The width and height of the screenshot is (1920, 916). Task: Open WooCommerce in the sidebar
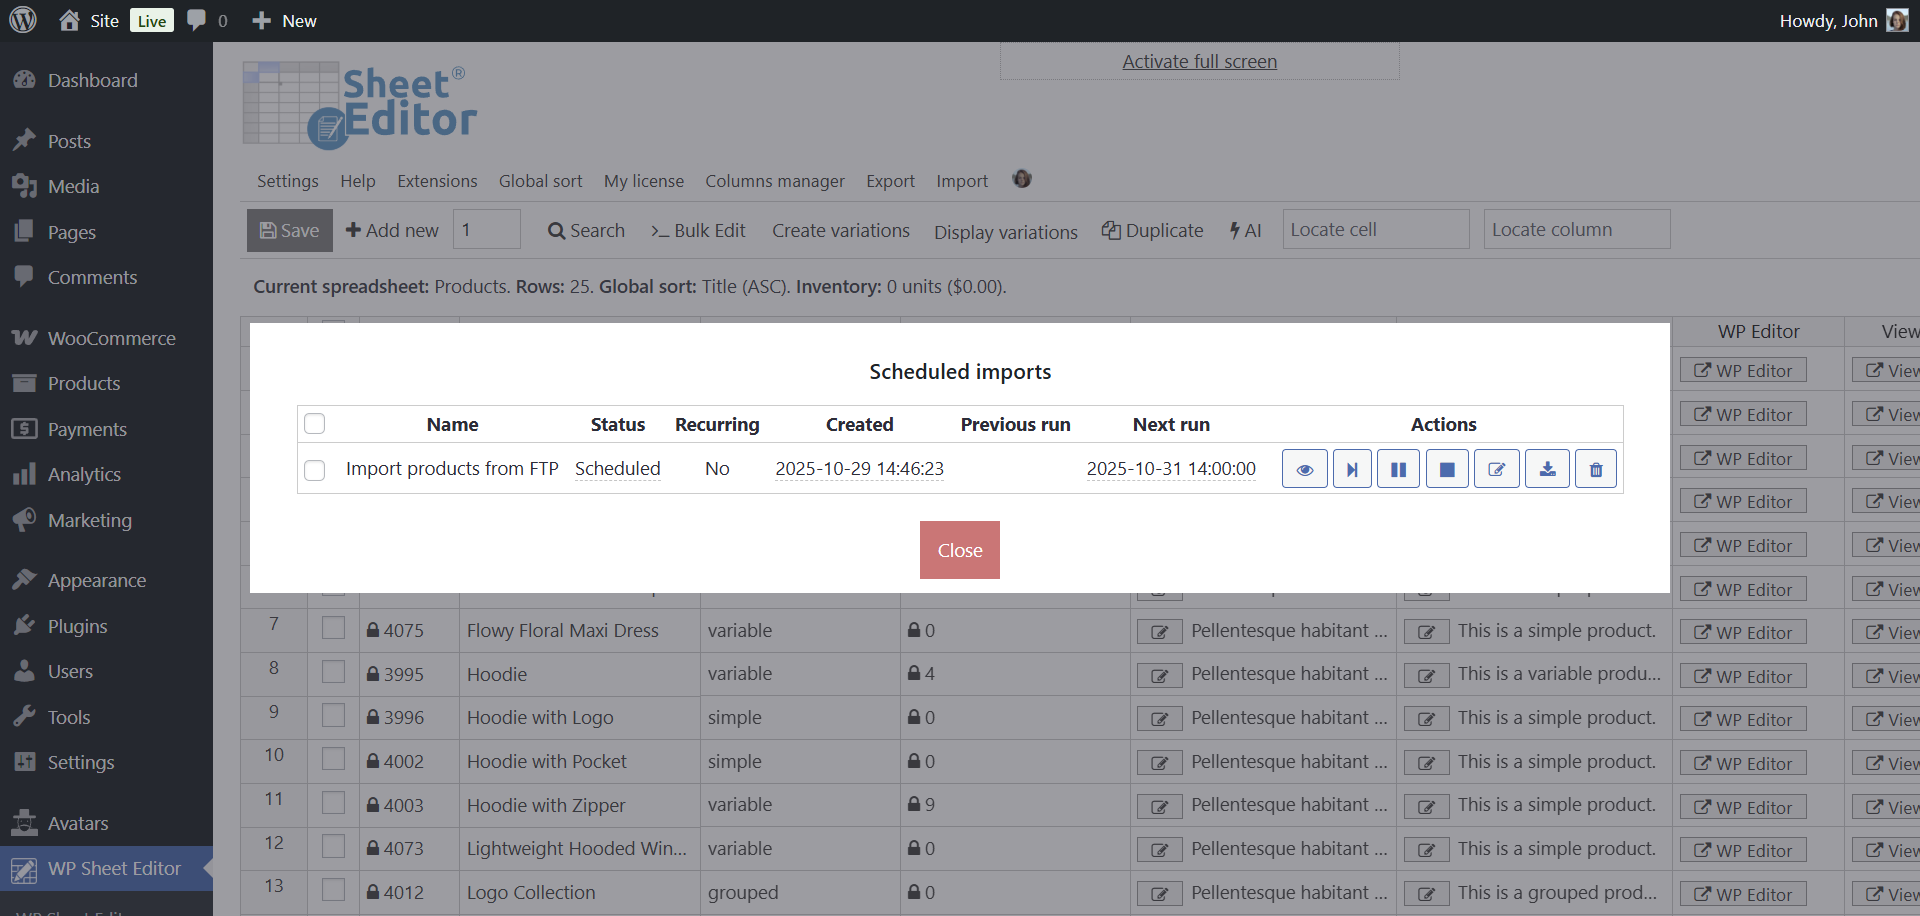point(111,338)
